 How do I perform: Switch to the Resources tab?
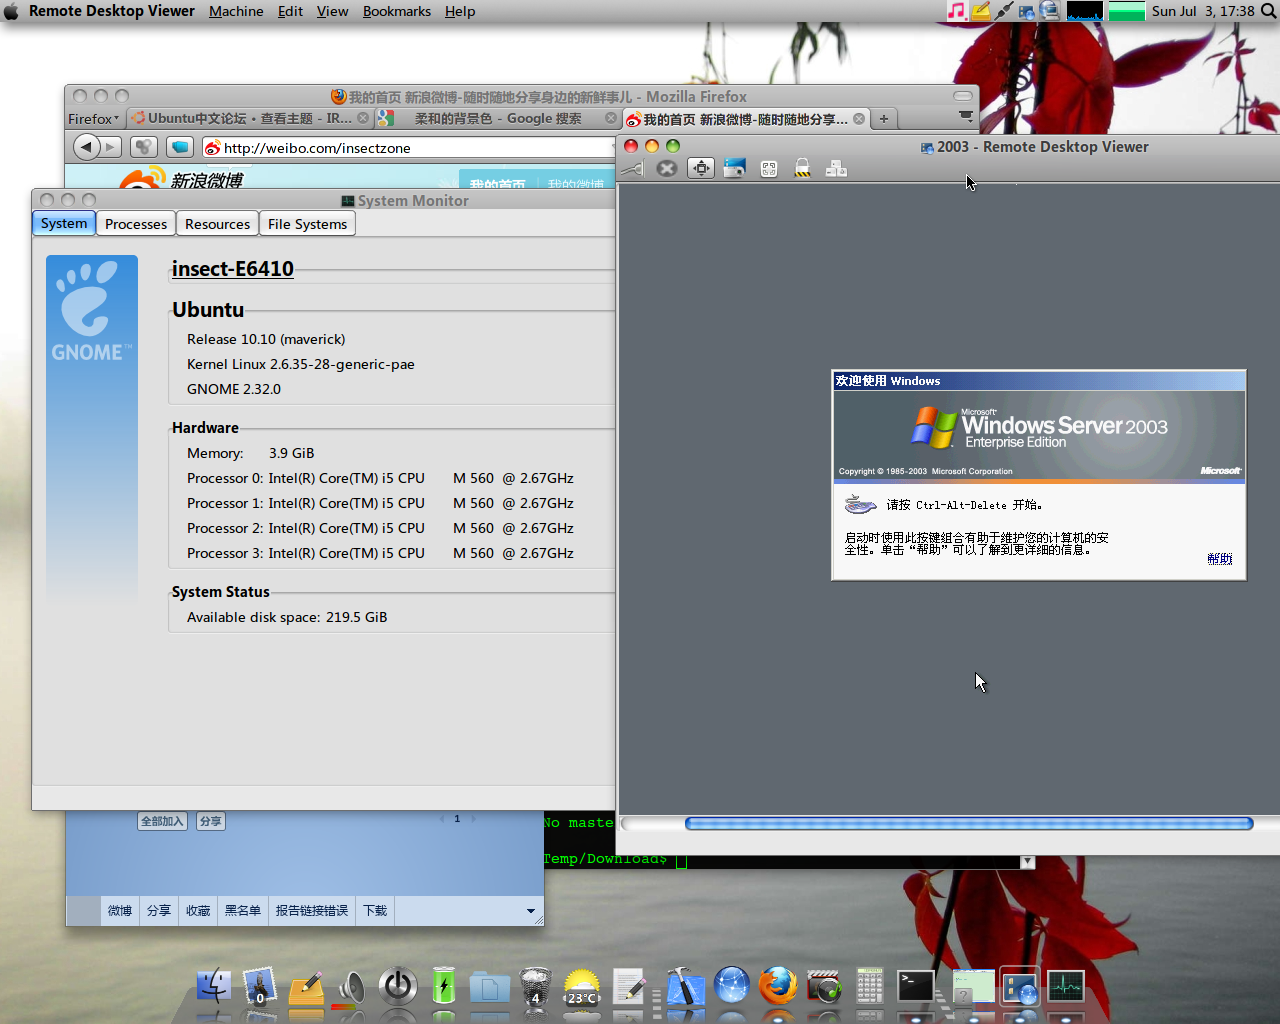click(217, 224)
